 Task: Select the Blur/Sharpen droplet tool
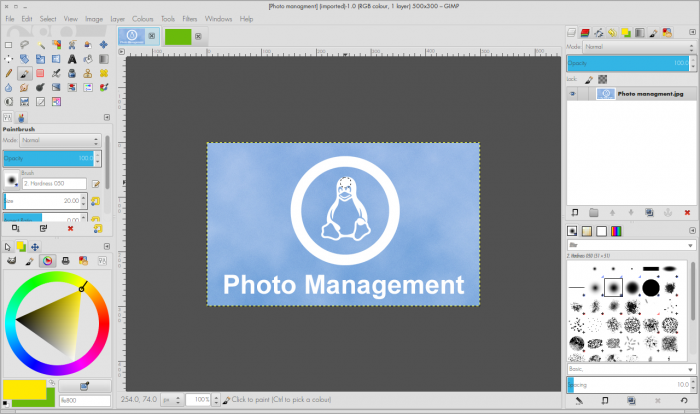coord(8,88)
